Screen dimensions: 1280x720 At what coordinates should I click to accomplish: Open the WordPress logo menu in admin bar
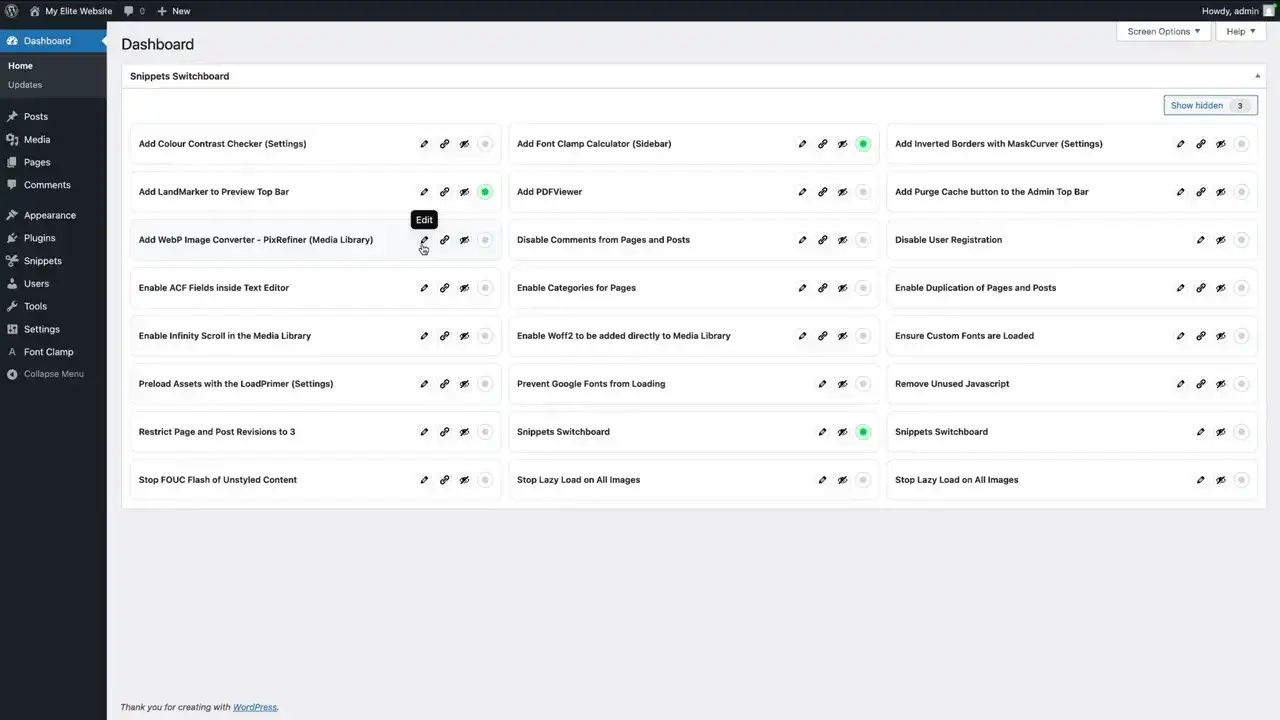click(x=12, y=11)
